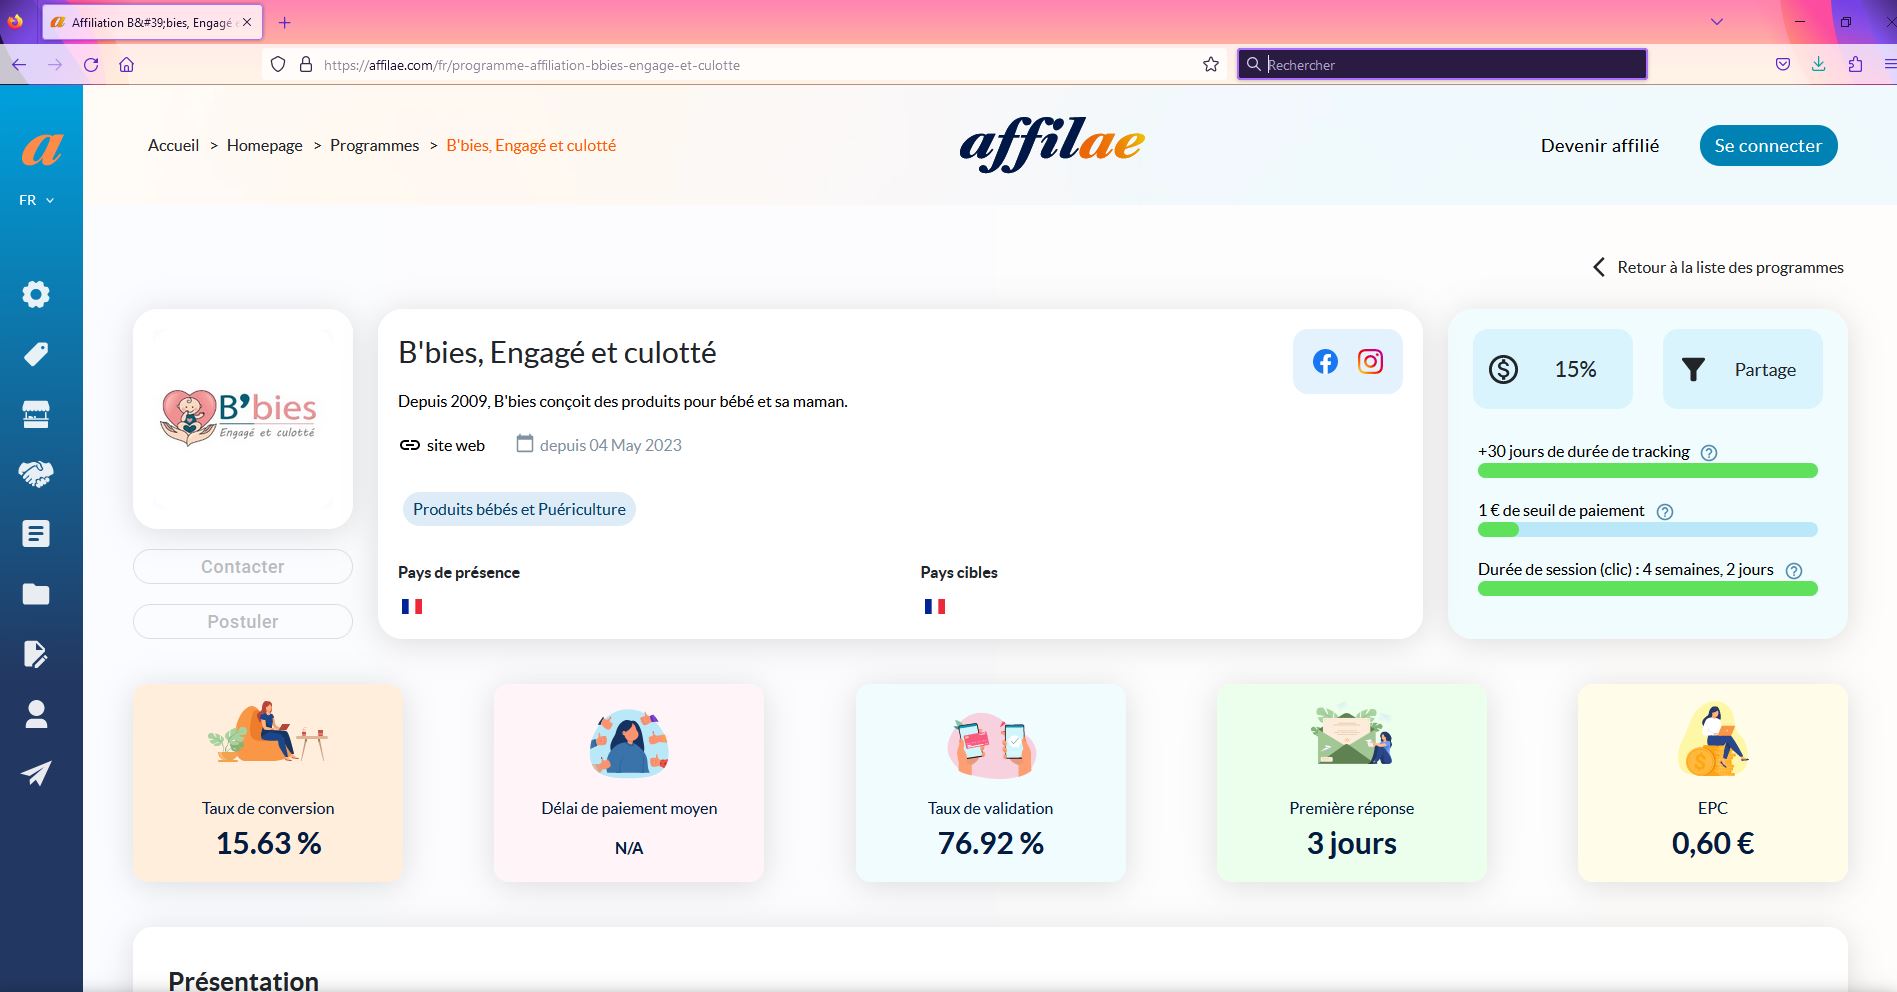Open the storefront icon in sidebar

36,414
